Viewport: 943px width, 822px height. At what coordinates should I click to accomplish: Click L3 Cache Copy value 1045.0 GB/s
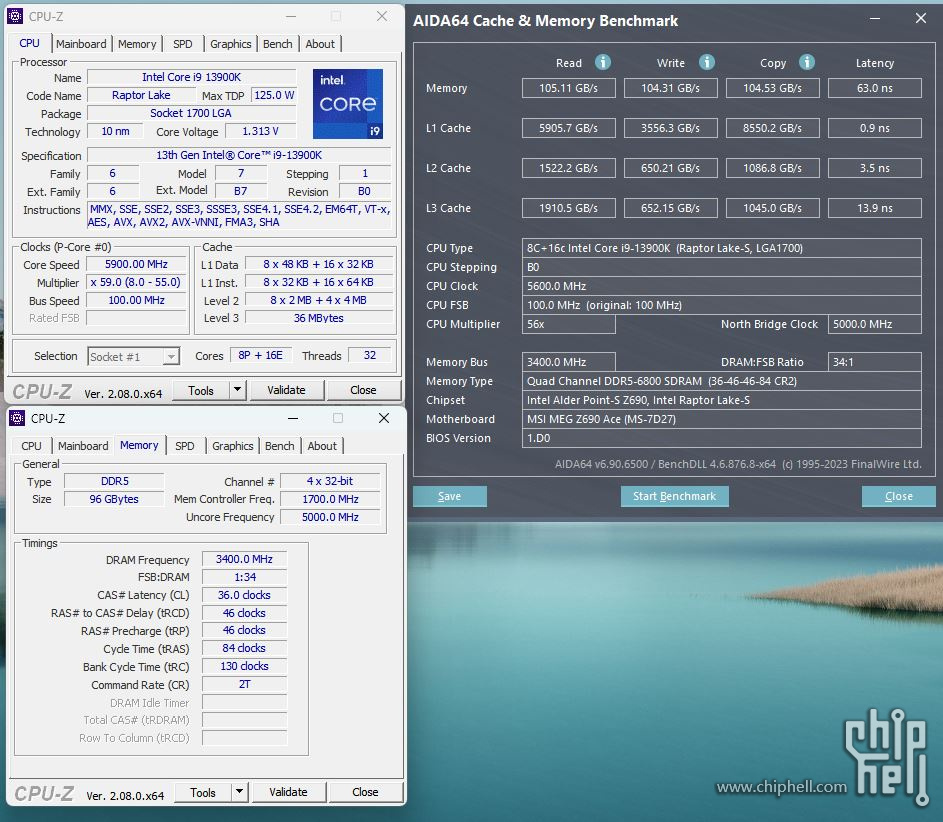773,208
